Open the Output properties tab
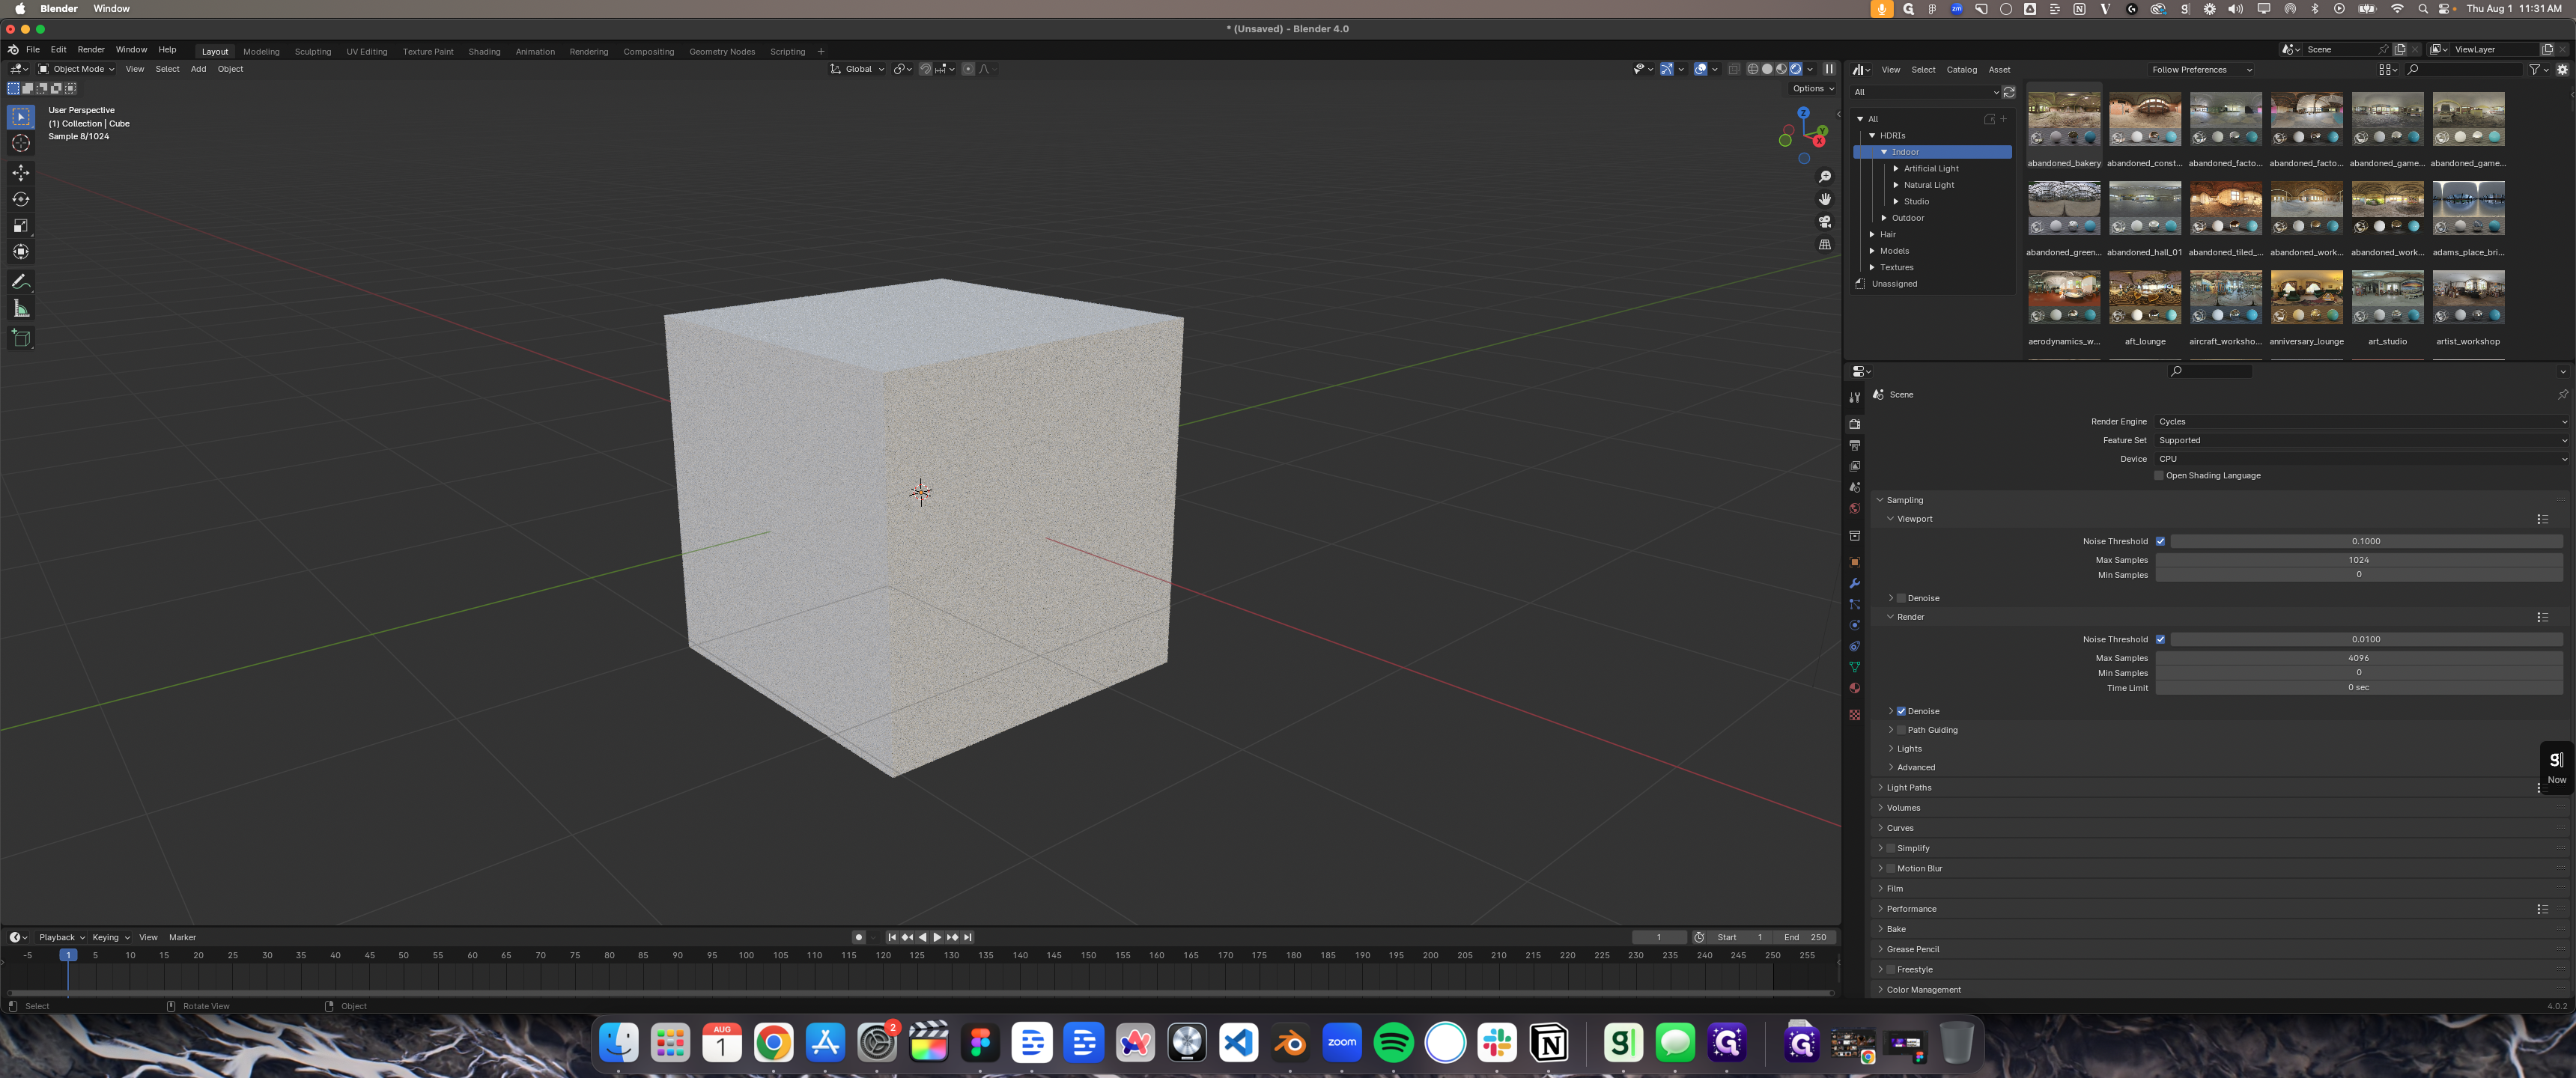 [1855, 445]
